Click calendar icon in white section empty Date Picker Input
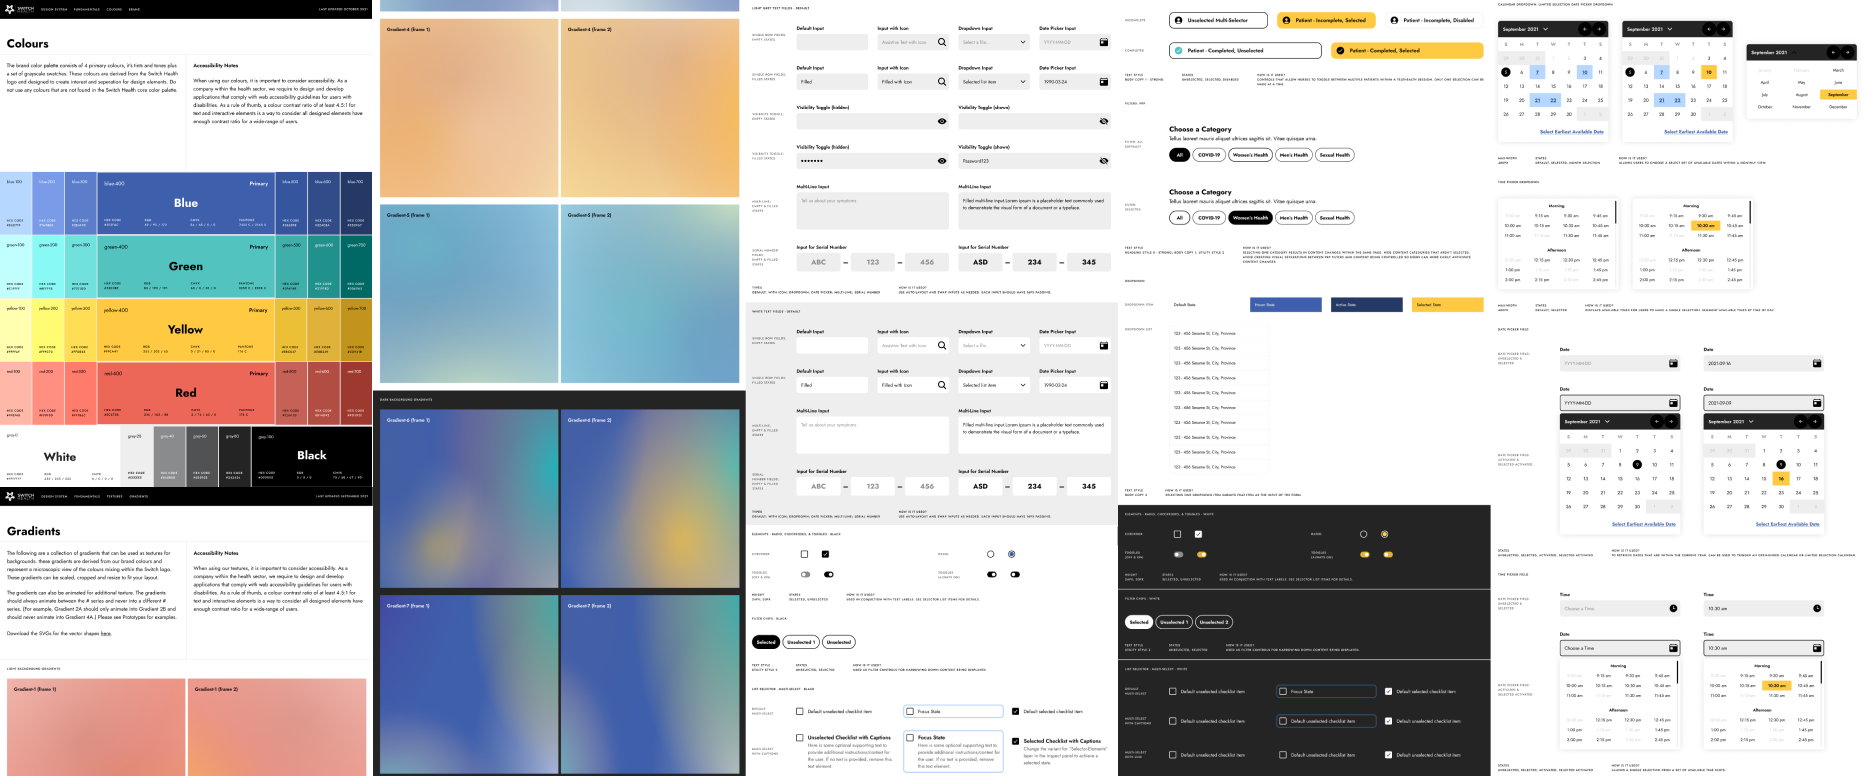Image resolution: width=1864 pixels, height=776 pixels. [1104, 345]
